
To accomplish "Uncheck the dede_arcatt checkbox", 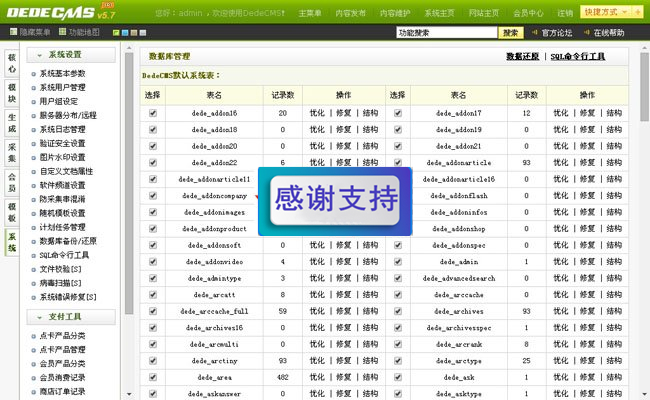I will click(x=153, y=295).
